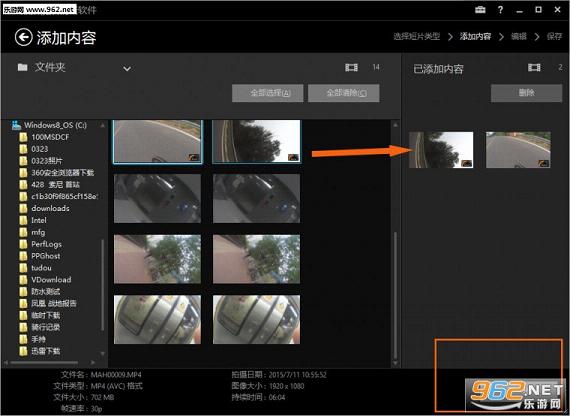Select added road clip in 已添加内容

pos(518,150)
